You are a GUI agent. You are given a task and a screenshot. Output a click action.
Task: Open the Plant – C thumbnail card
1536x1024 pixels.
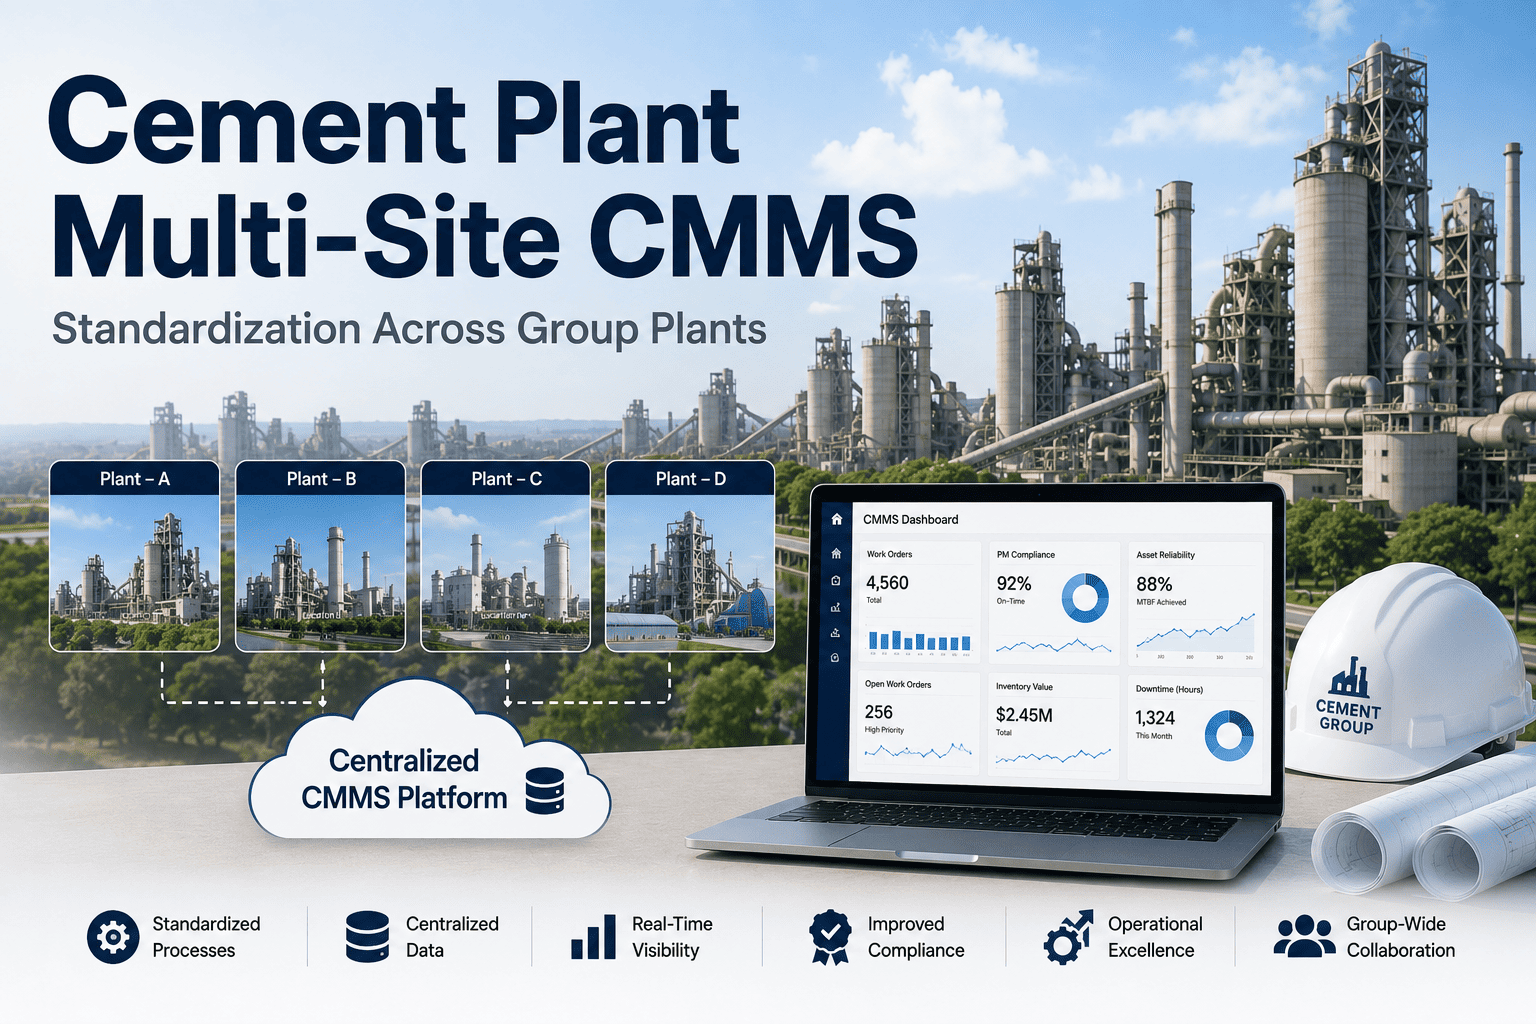(x=506, y=556)
